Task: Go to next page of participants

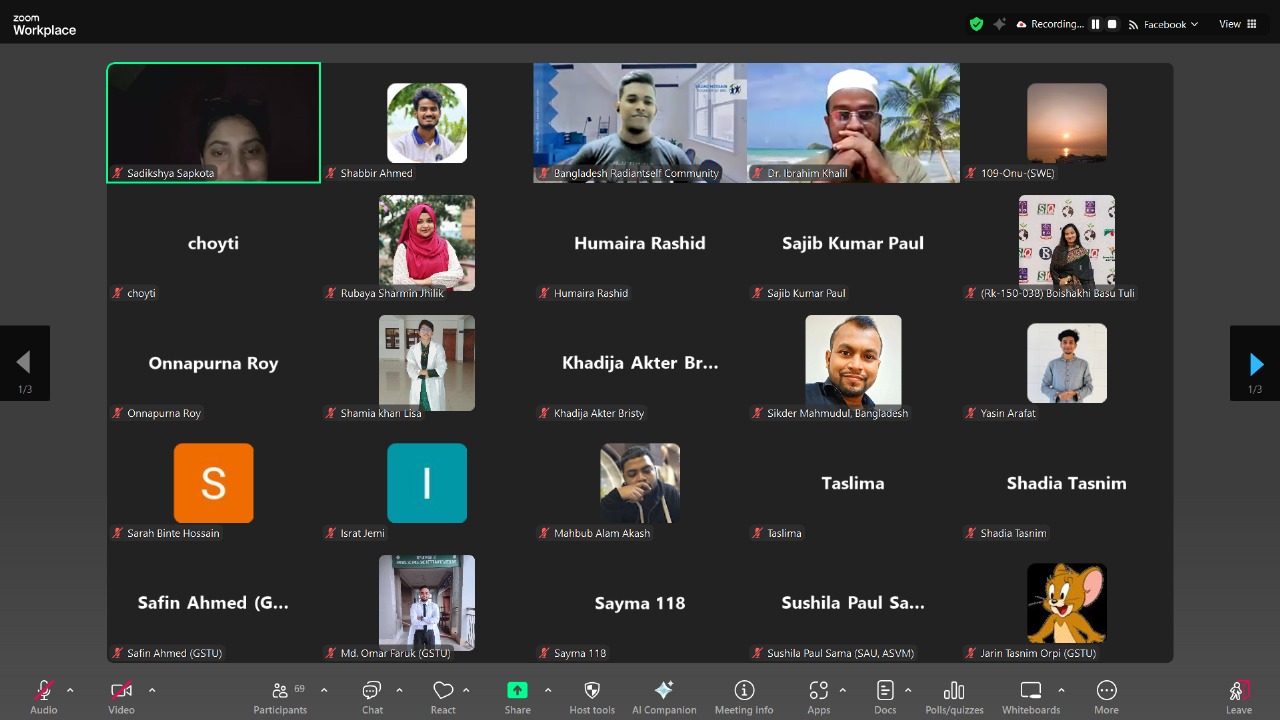Action: [1255, 364]
